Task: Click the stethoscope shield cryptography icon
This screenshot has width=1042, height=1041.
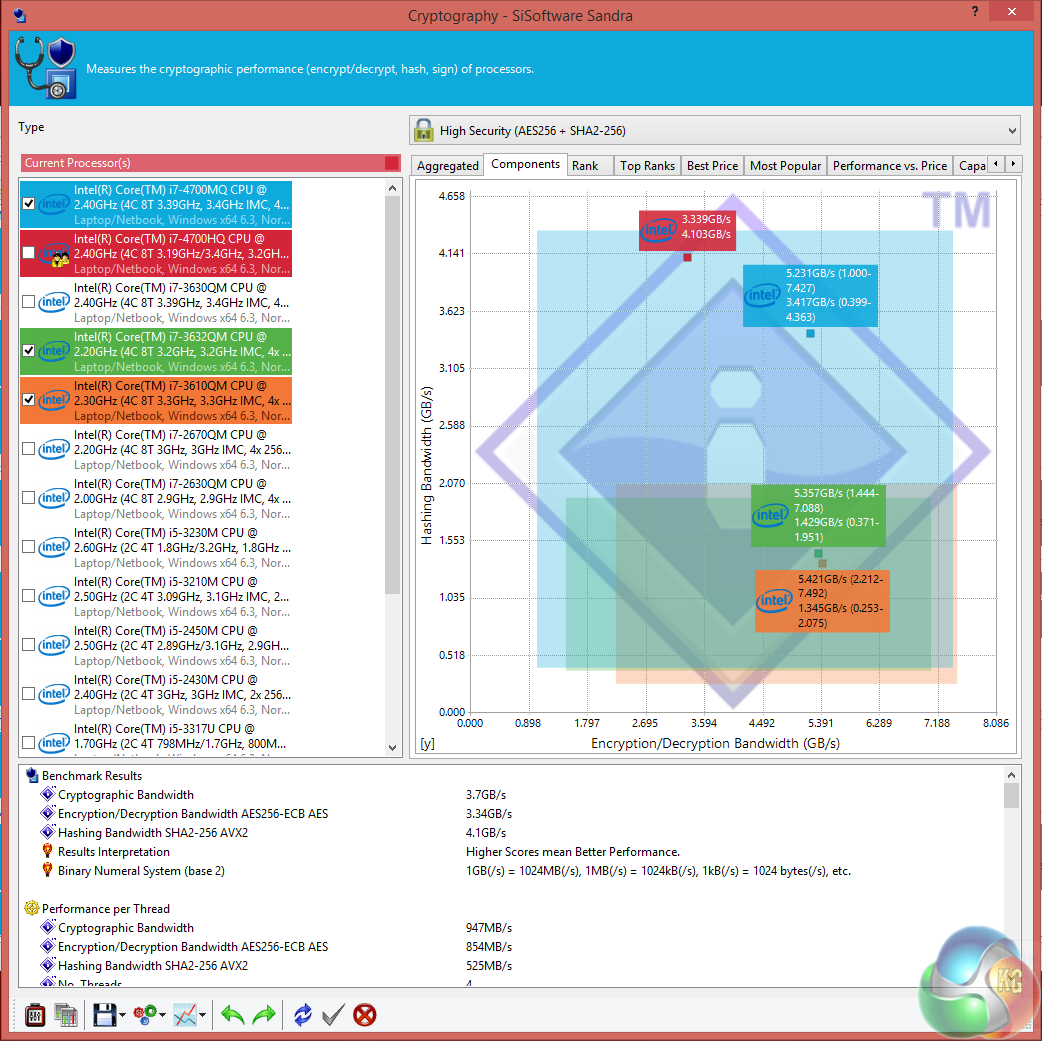Action: click(46, 67)
